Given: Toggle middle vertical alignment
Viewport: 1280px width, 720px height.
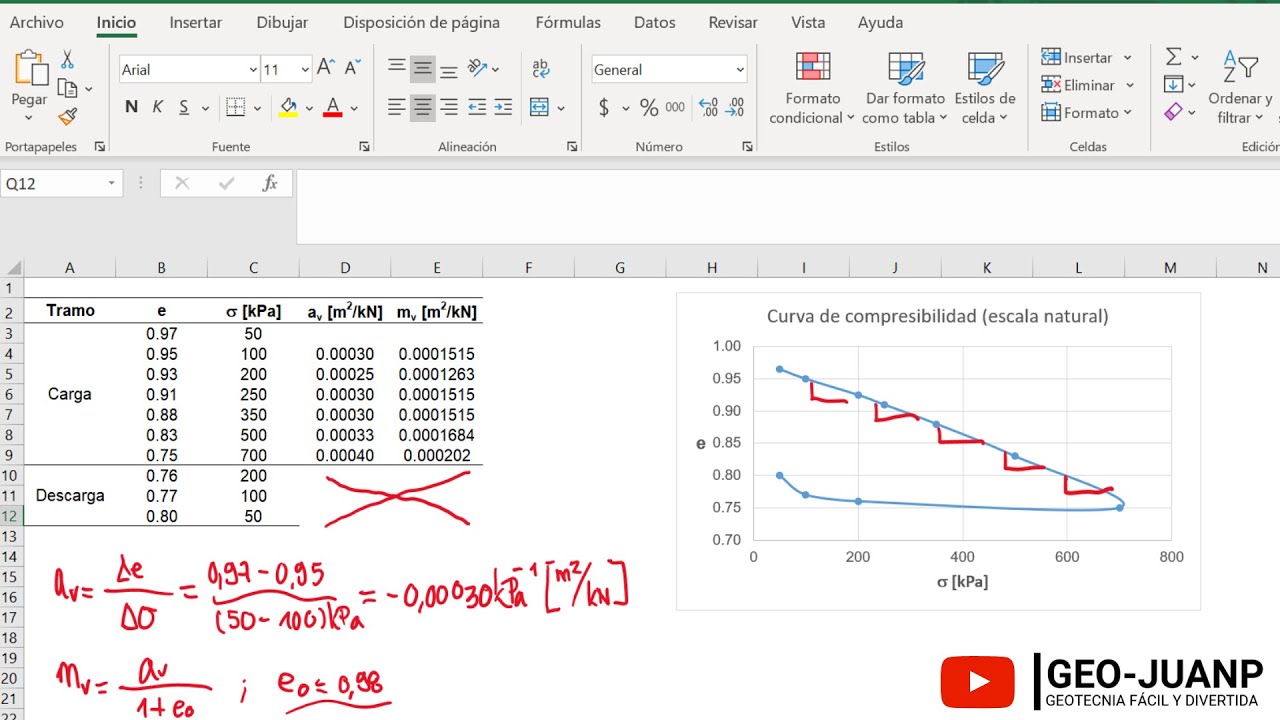Looking at the screenshot, I should [x=423, y=68].
